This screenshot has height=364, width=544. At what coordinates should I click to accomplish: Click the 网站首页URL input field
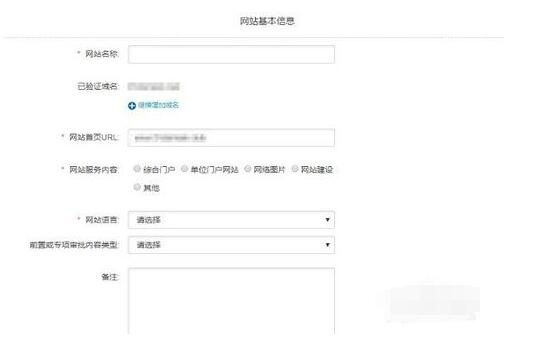tap(231, 138)
